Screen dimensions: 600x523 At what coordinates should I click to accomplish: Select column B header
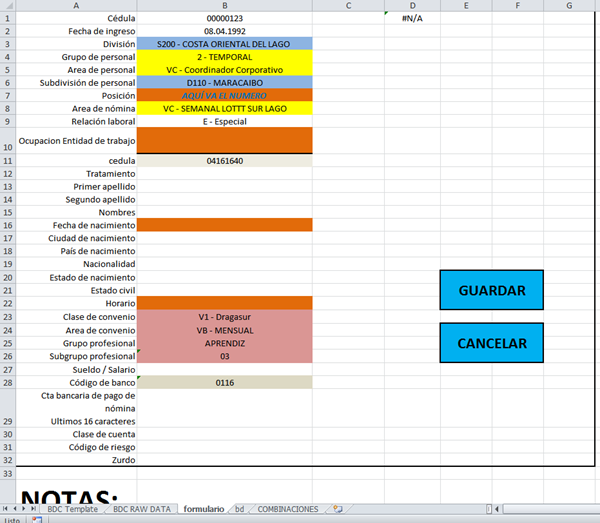point(225,5)
